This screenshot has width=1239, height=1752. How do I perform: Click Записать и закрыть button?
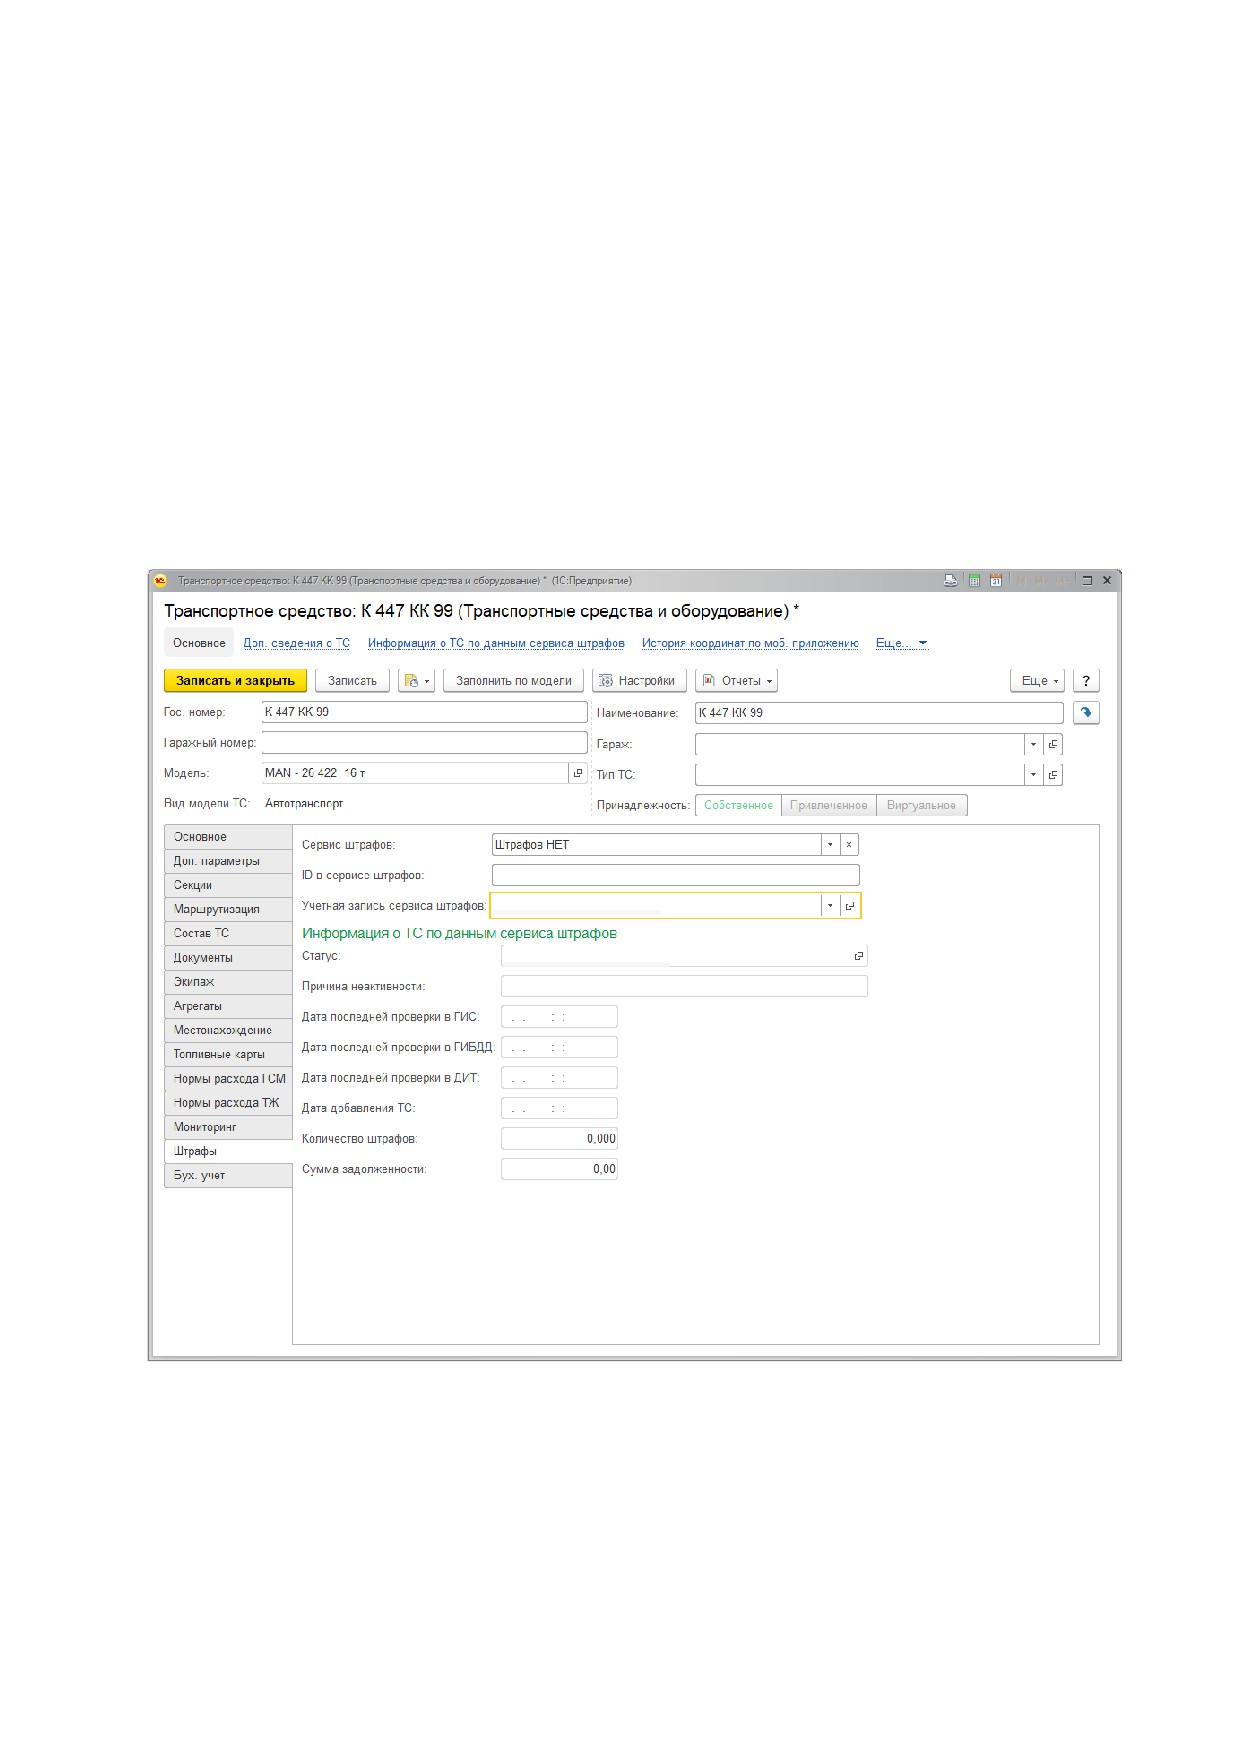point(235,681)
